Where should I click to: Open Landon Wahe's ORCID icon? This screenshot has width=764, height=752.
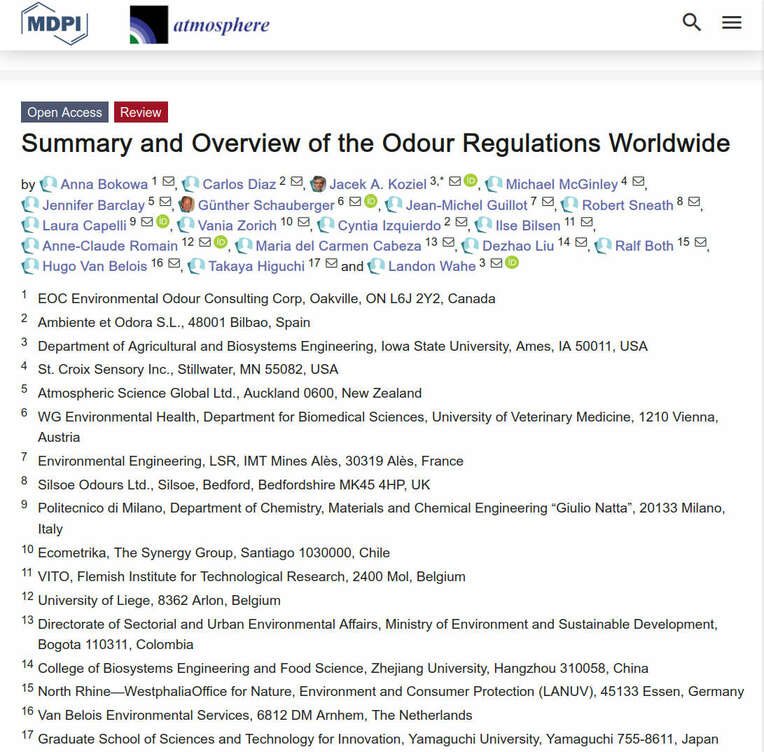[x=512, y=263]
